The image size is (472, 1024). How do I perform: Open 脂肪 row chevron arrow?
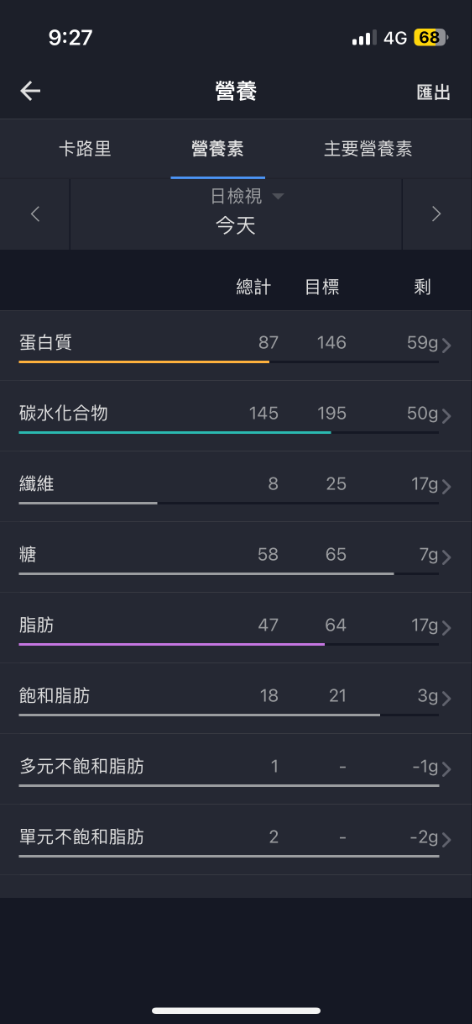(x=447, y=628)
